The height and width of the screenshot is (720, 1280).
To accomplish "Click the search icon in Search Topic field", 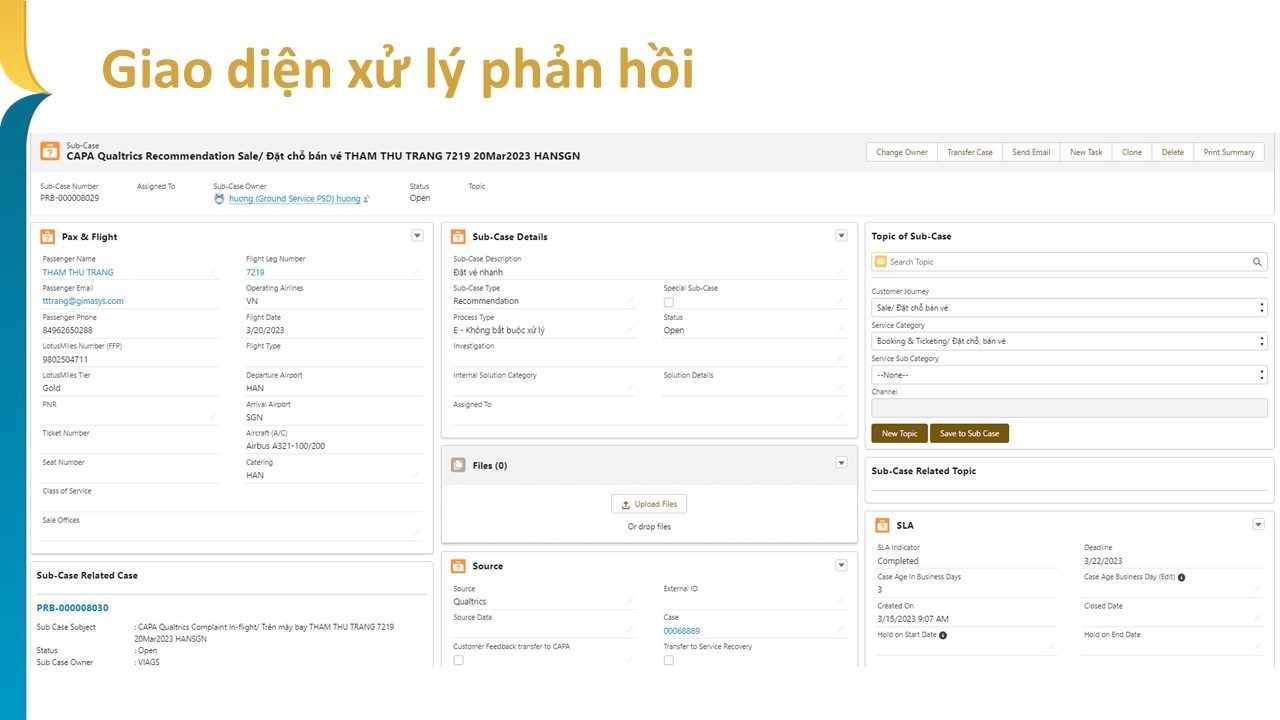I will [x=1257, y=262].
